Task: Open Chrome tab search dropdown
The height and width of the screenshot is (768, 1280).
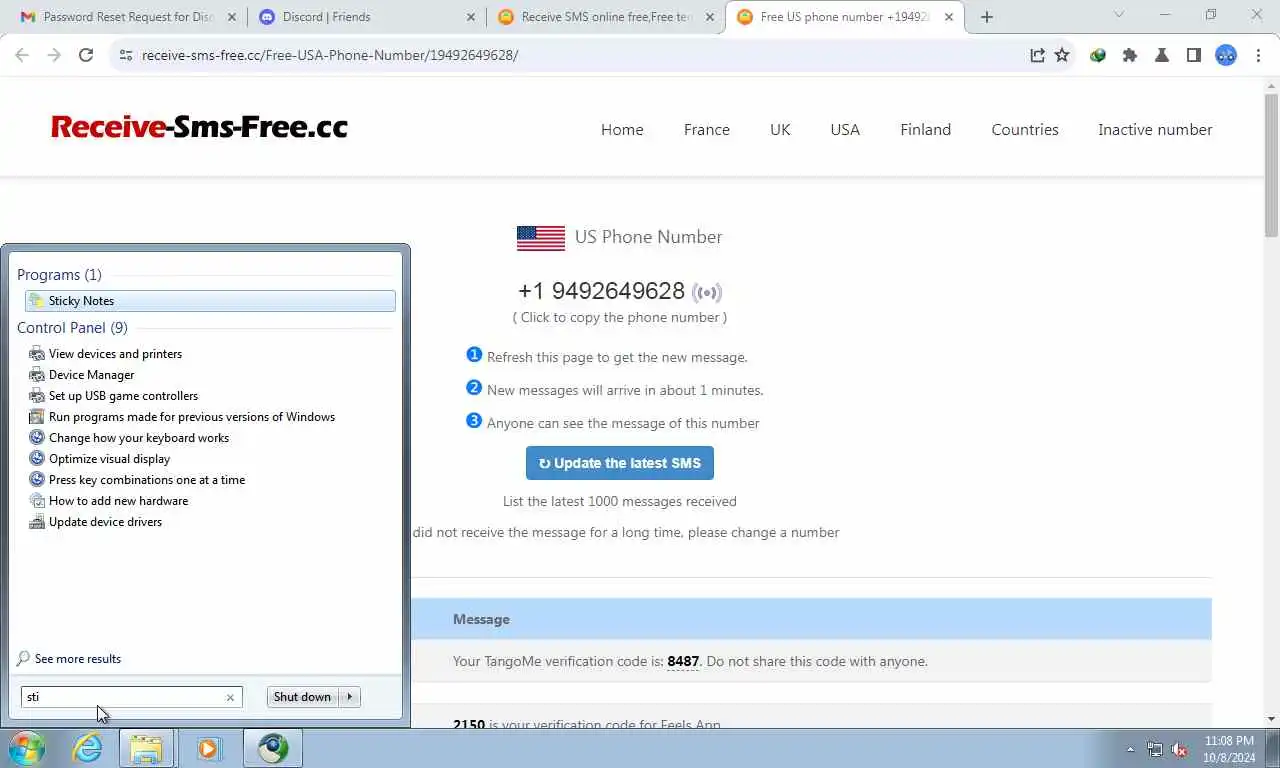Action: tap(1118, 15)
